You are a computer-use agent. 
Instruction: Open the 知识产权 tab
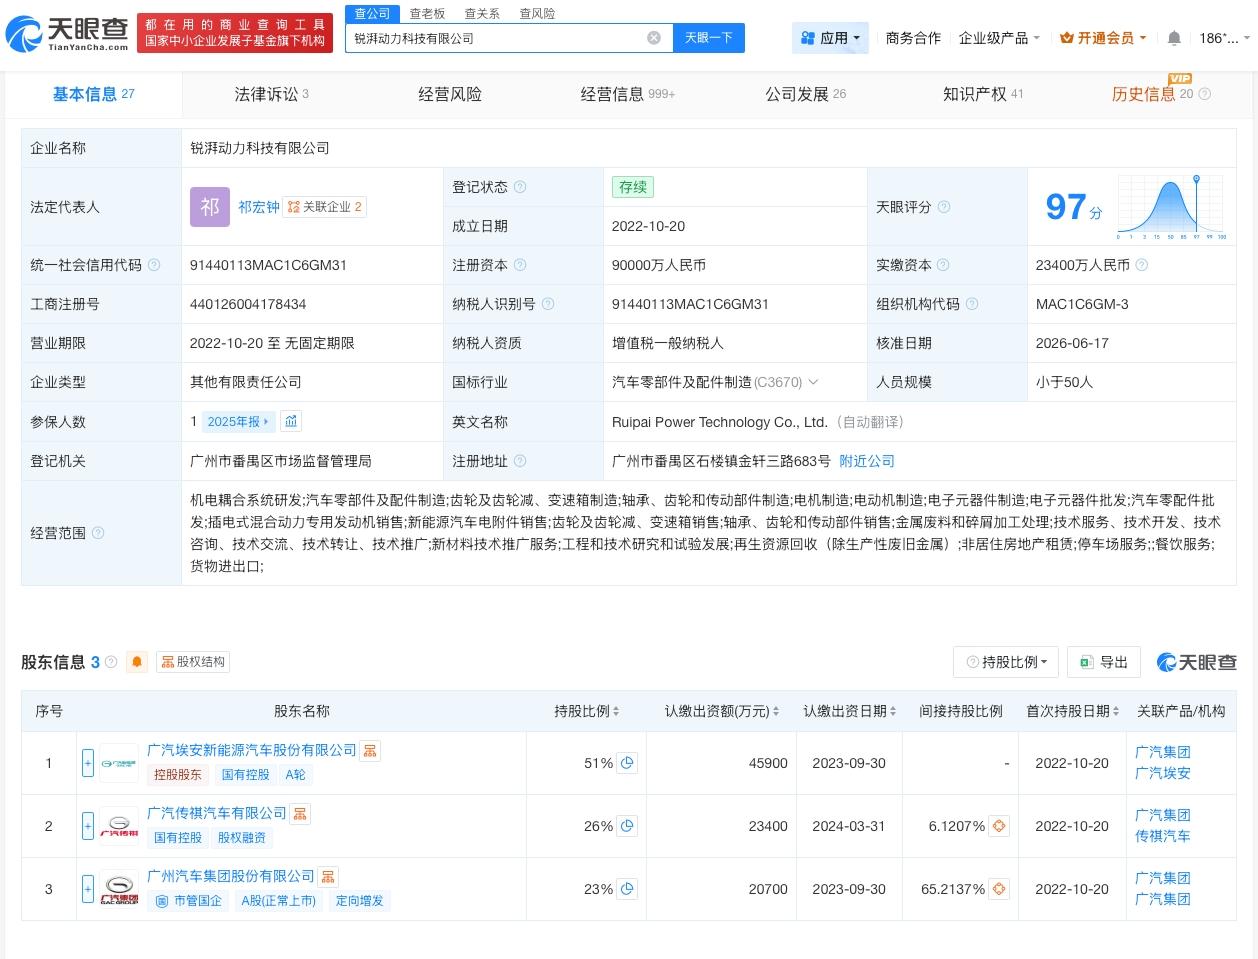(983, 94)
